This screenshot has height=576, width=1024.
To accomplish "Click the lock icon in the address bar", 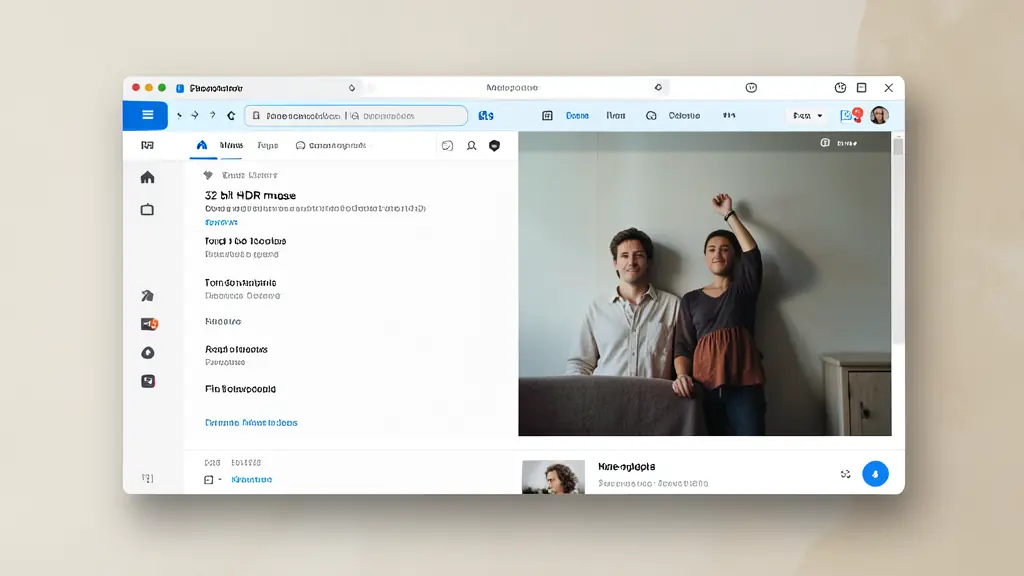I will pos(256,116).
